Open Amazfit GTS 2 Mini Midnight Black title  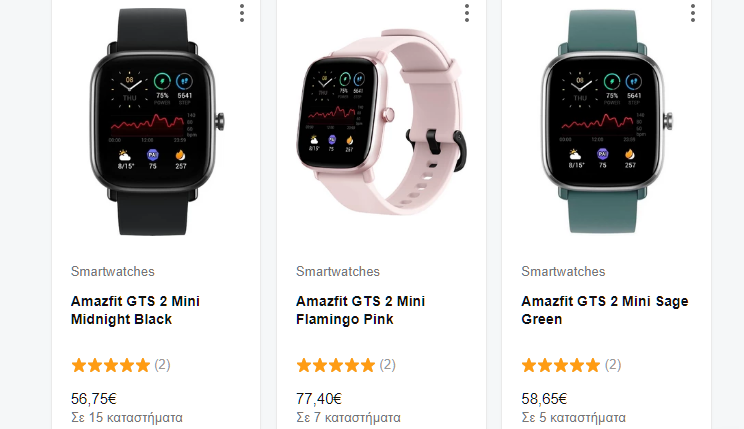[x=135, y=310]
